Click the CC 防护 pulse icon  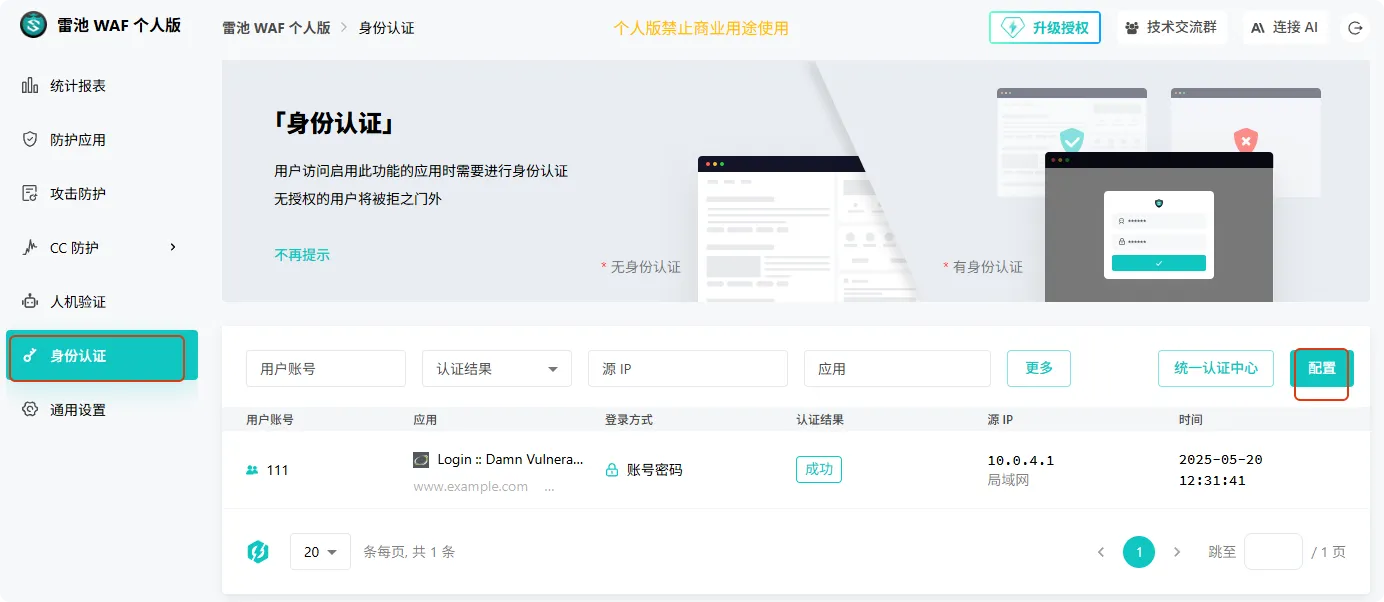(30, 248)
